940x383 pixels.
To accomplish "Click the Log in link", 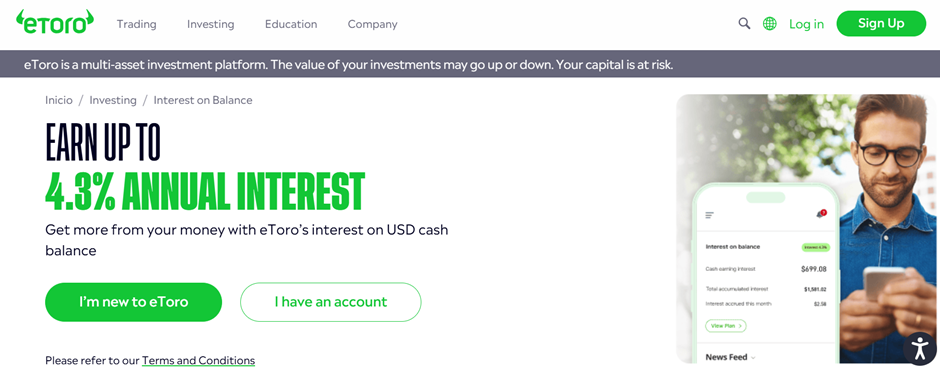I will point(806,25).
